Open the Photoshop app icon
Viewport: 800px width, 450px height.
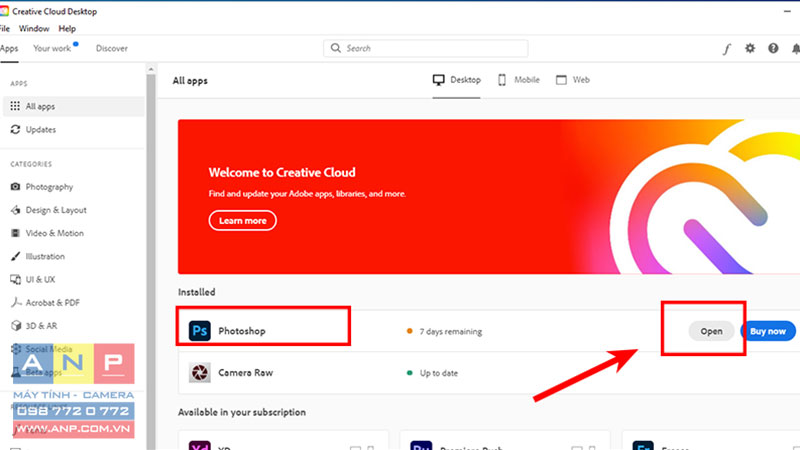199,331
